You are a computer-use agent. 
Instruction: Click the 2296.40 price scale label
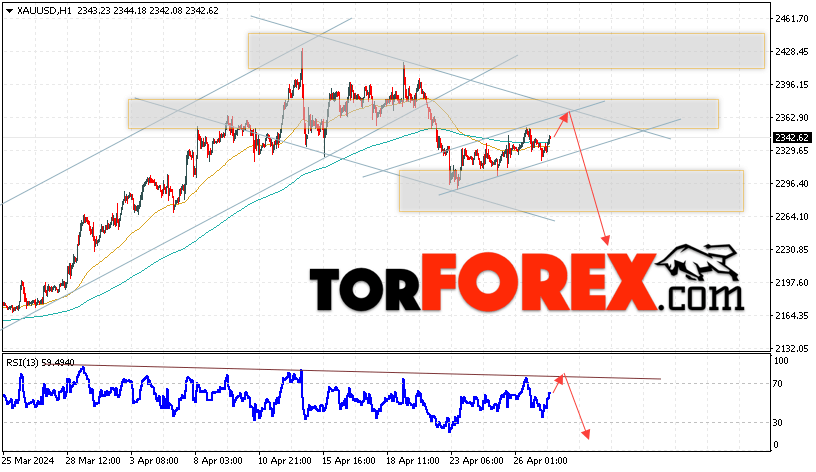792,184
